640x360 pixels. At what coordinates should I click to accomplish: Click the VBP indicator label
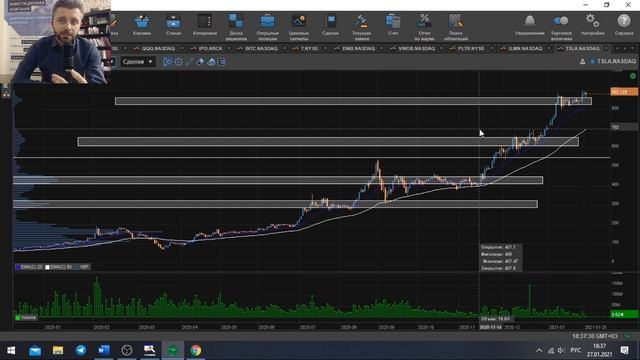(84, 267)
